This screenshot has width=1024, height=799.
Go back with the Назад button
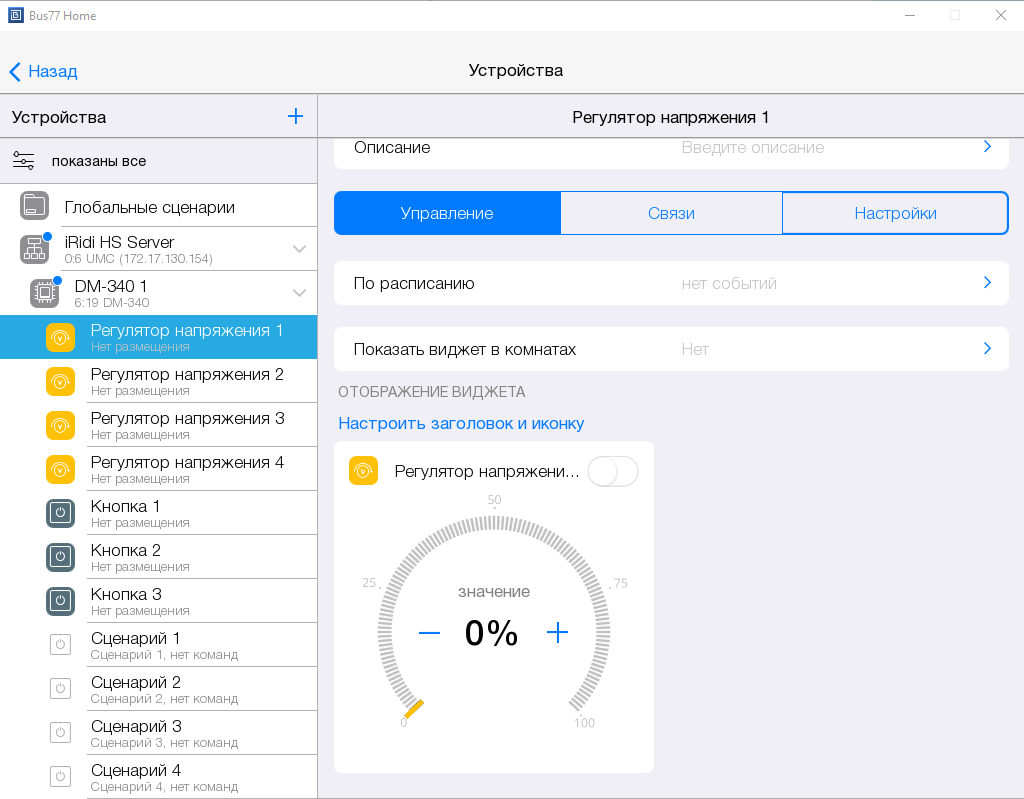click(x=43, y=71)
